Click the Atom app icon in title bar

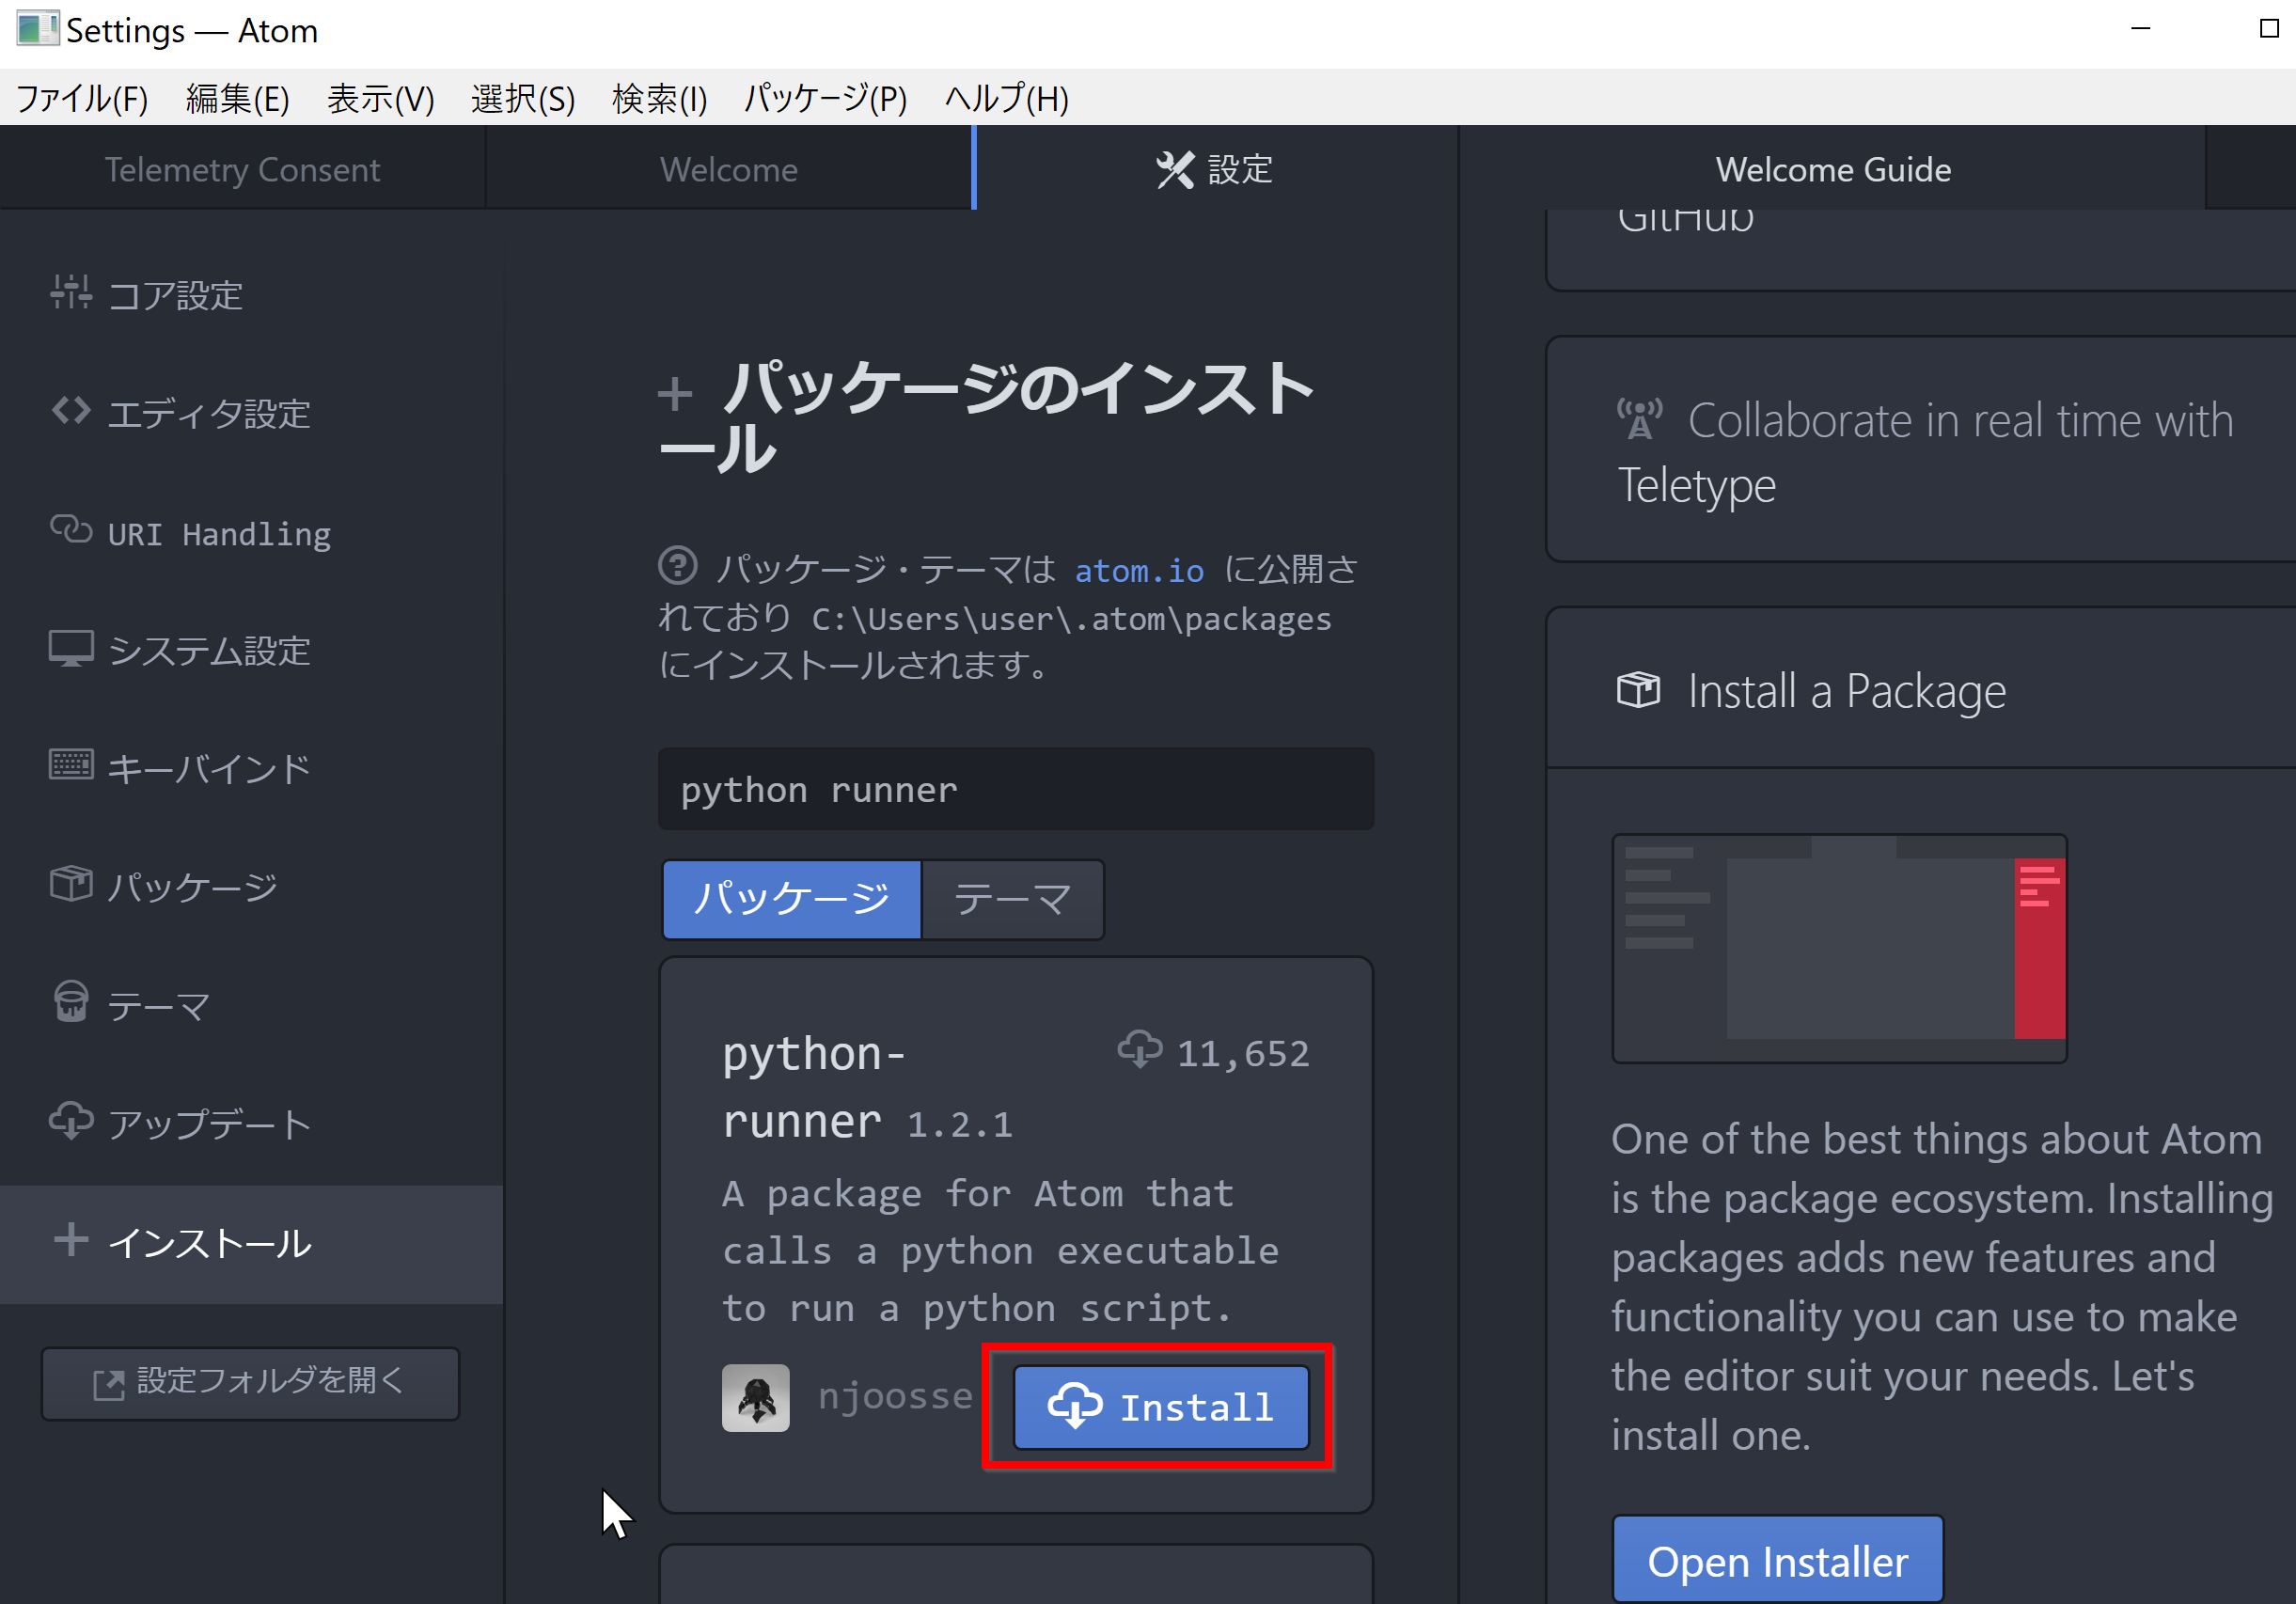tap(37, 28)
